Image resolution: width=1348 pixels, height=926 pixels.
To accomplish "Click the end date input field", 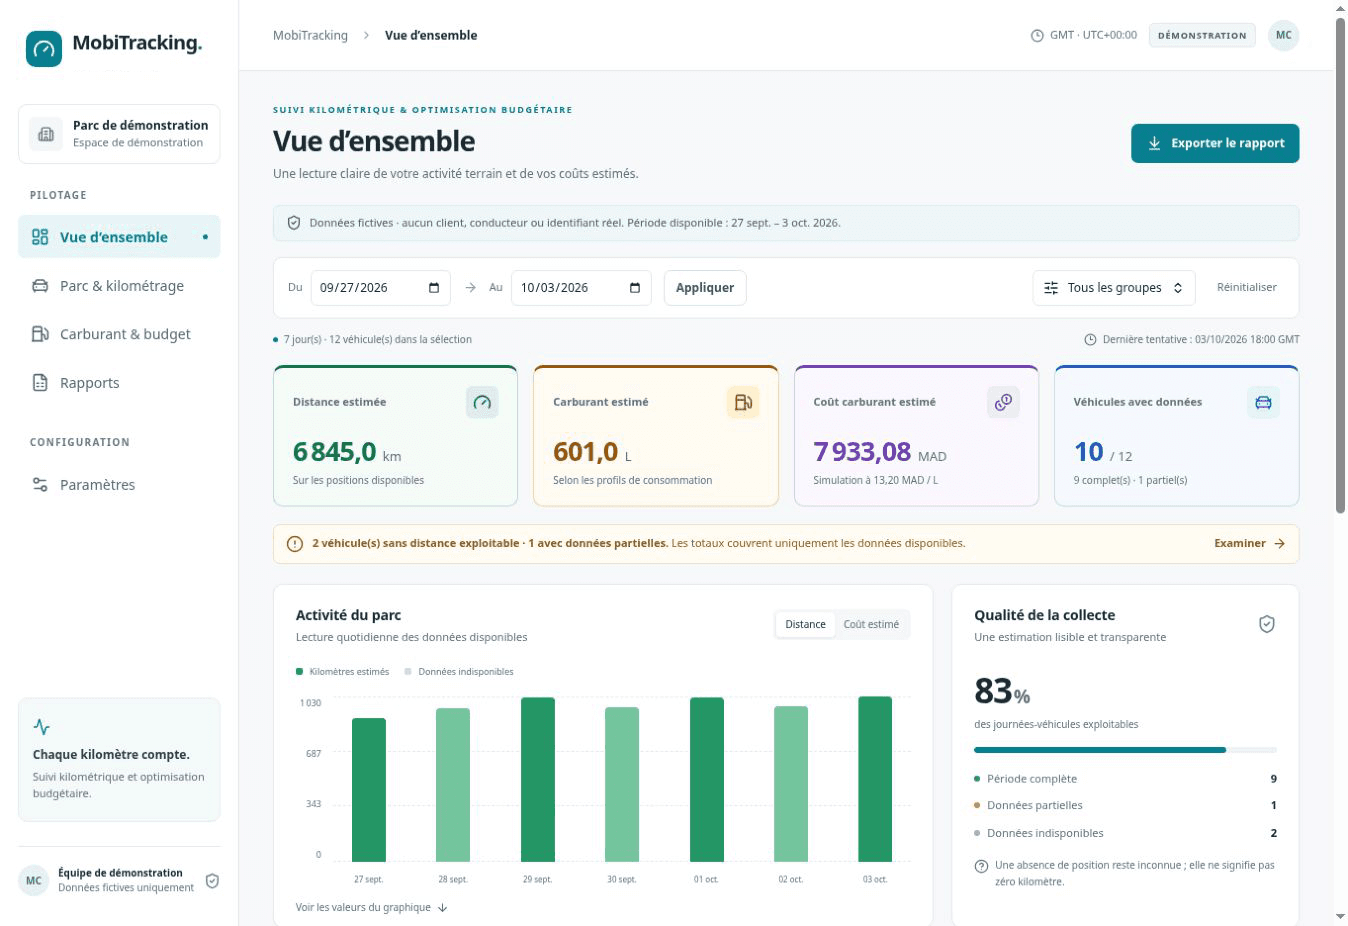I will 581,288.
